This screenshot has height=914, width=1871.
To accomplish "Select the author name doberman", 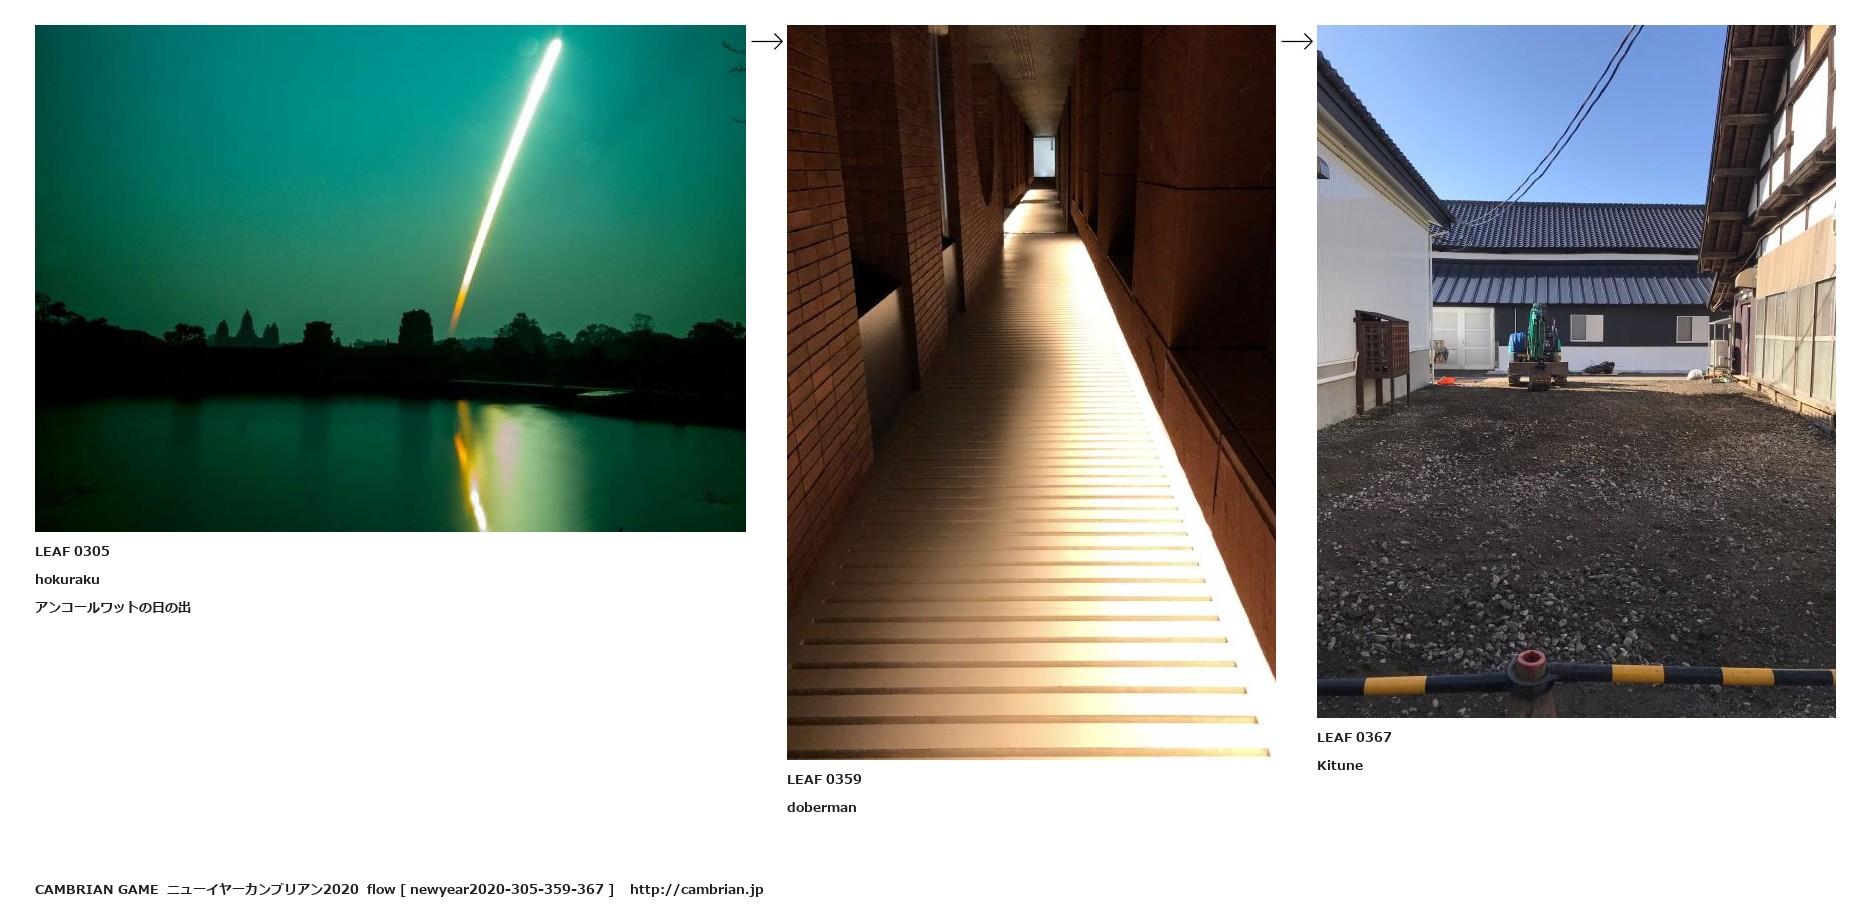I will pos(821,807).
